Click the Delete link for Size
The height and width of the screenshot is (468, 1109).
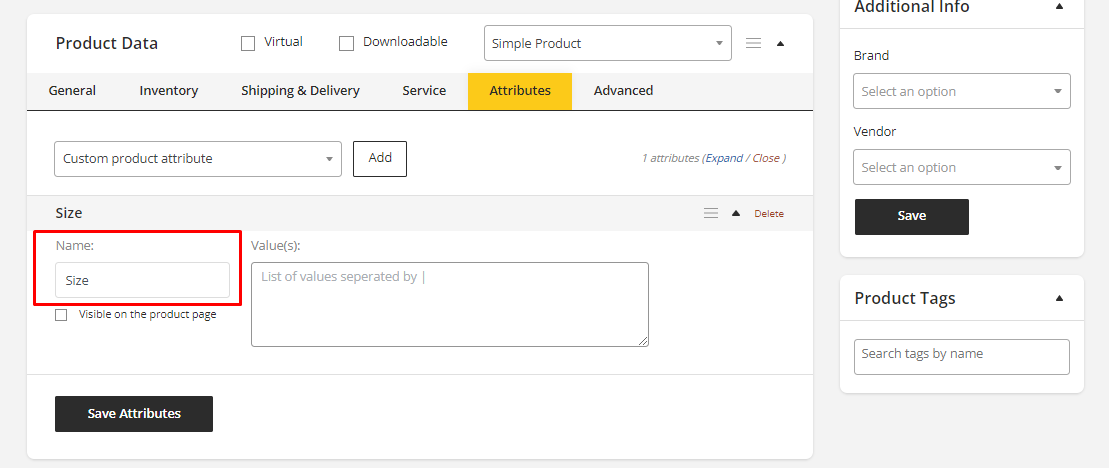click(x=769, y=214)
